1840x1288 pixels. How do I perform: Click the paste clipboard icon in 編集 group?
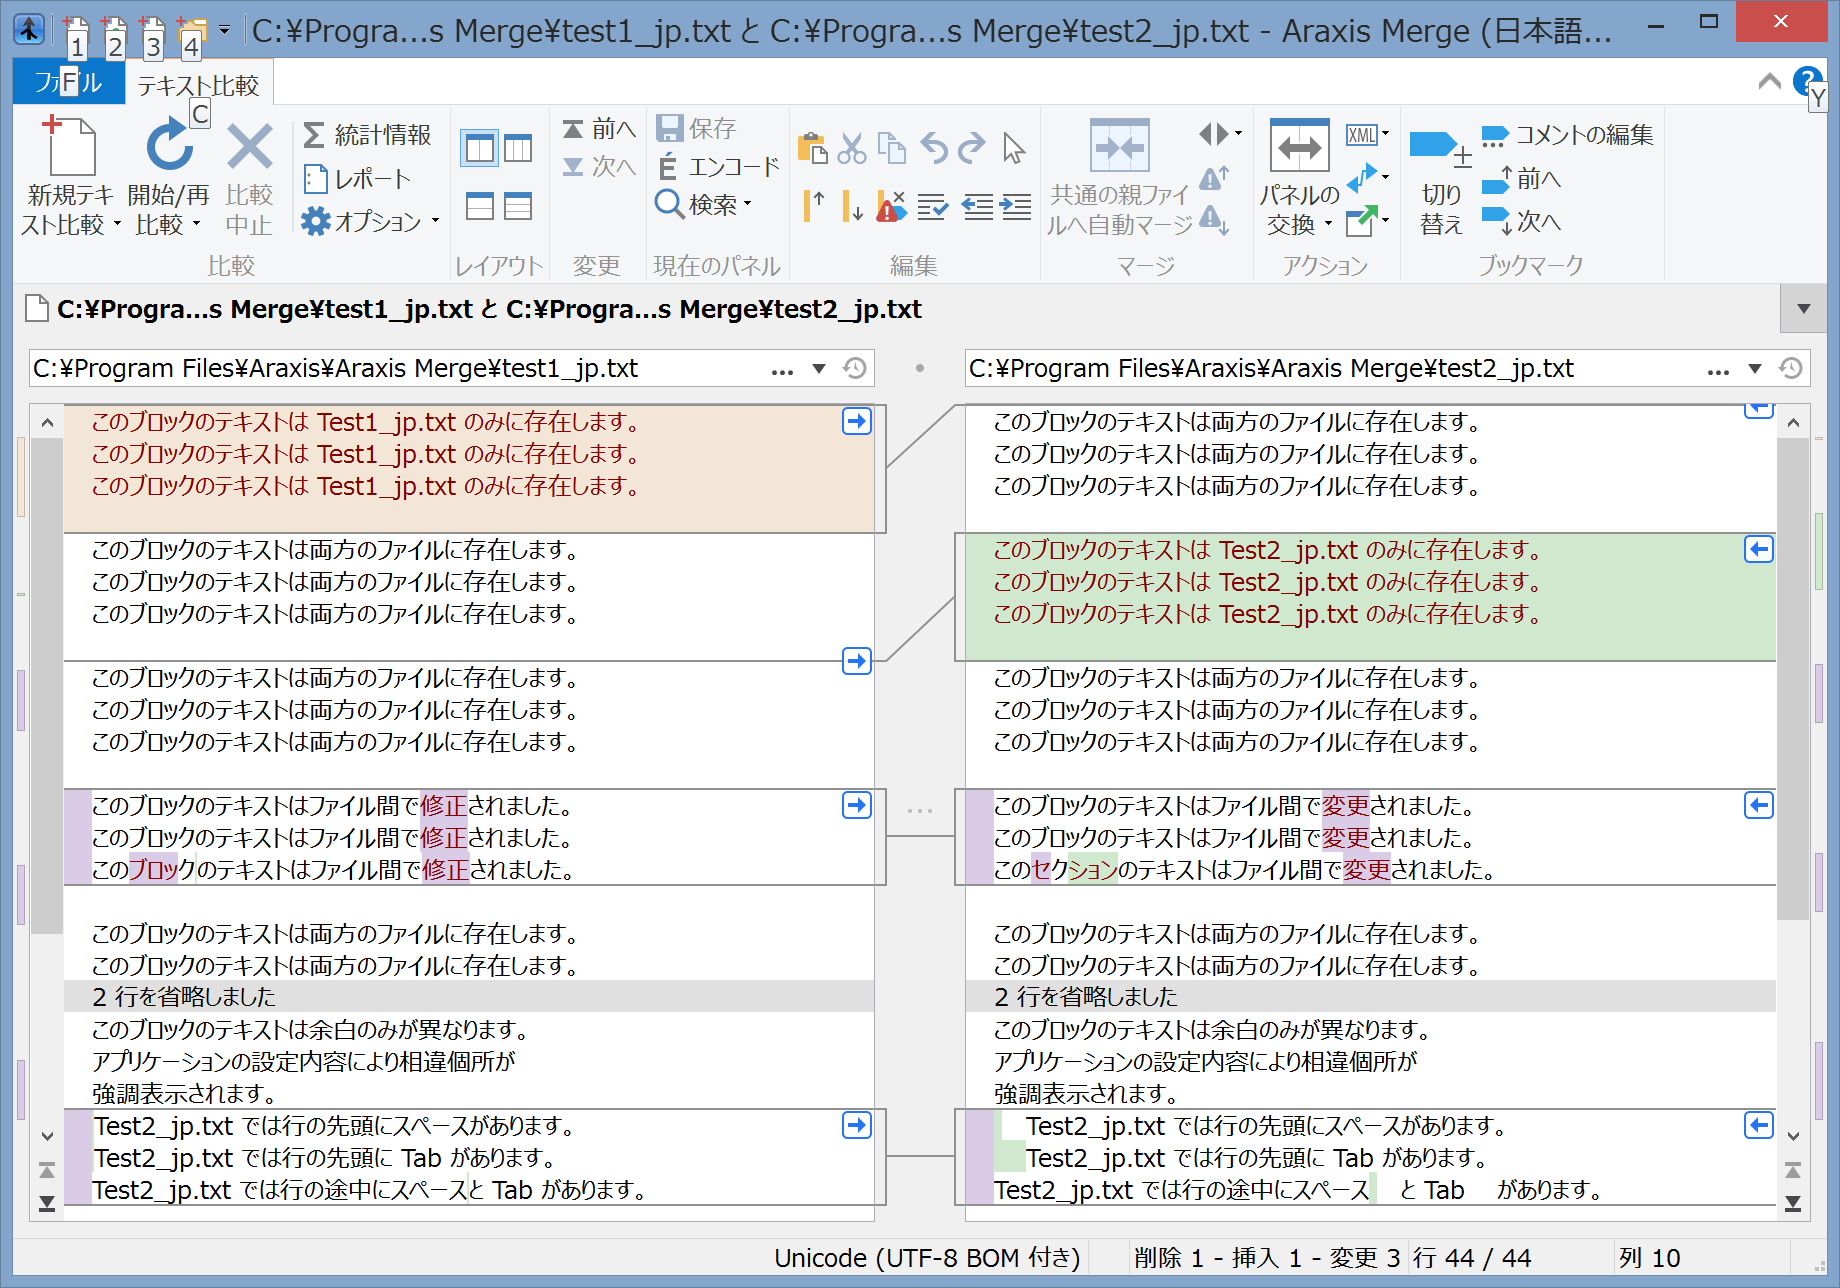tap(812, 149)
